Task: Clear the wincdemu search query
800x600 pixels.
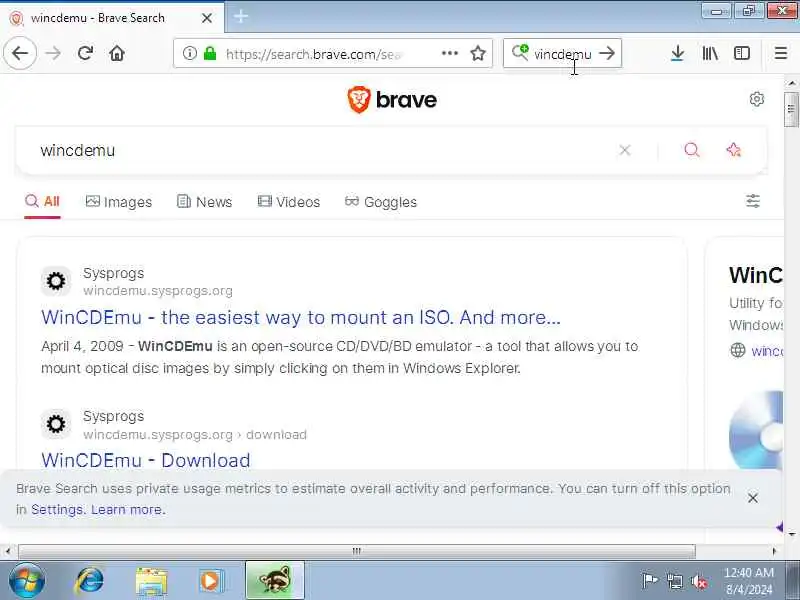Action: coord(625,150)
